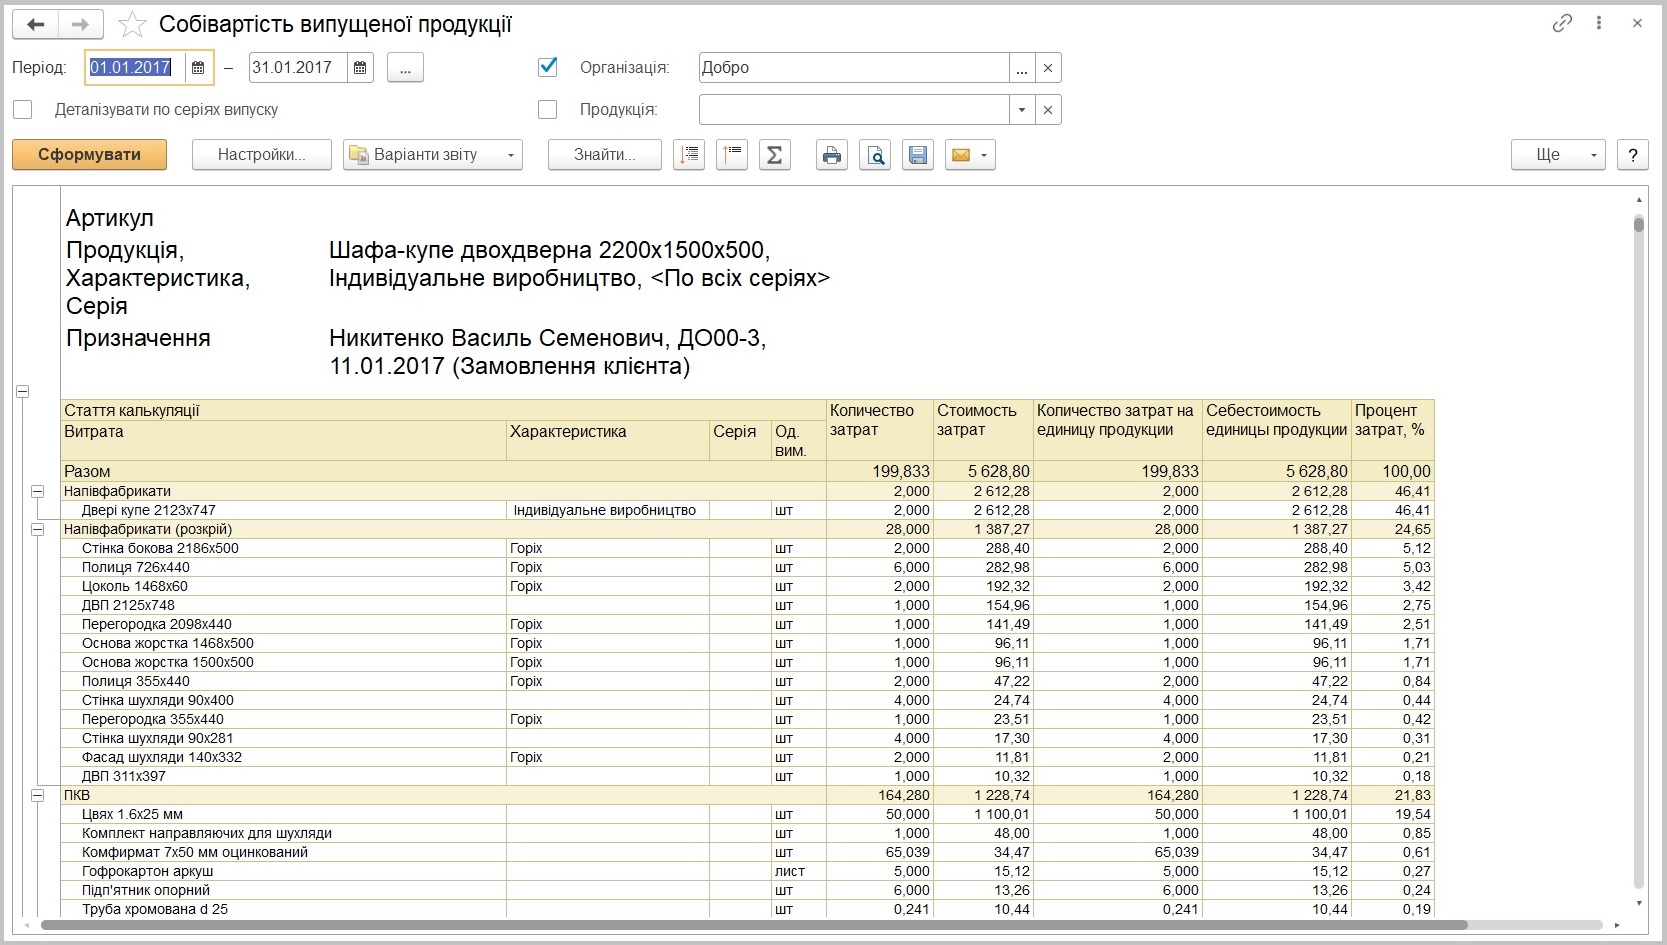This screenshot has width=1667, height=945.
Task: Collapse the ПКВ group in the report
Action: [x=37, y=795]
